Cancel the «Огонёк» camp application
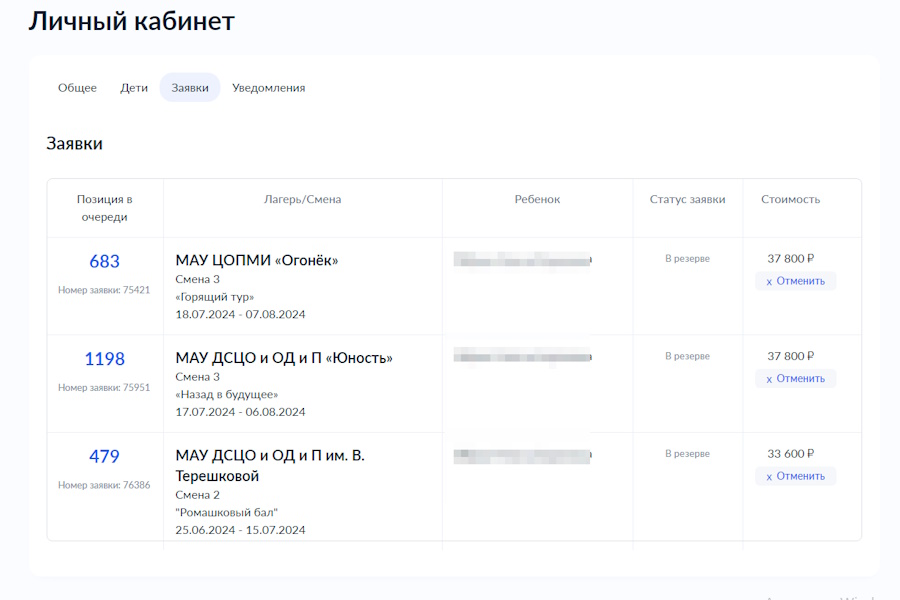The height and width of the screenshot is (600, 900). point(795,281)
